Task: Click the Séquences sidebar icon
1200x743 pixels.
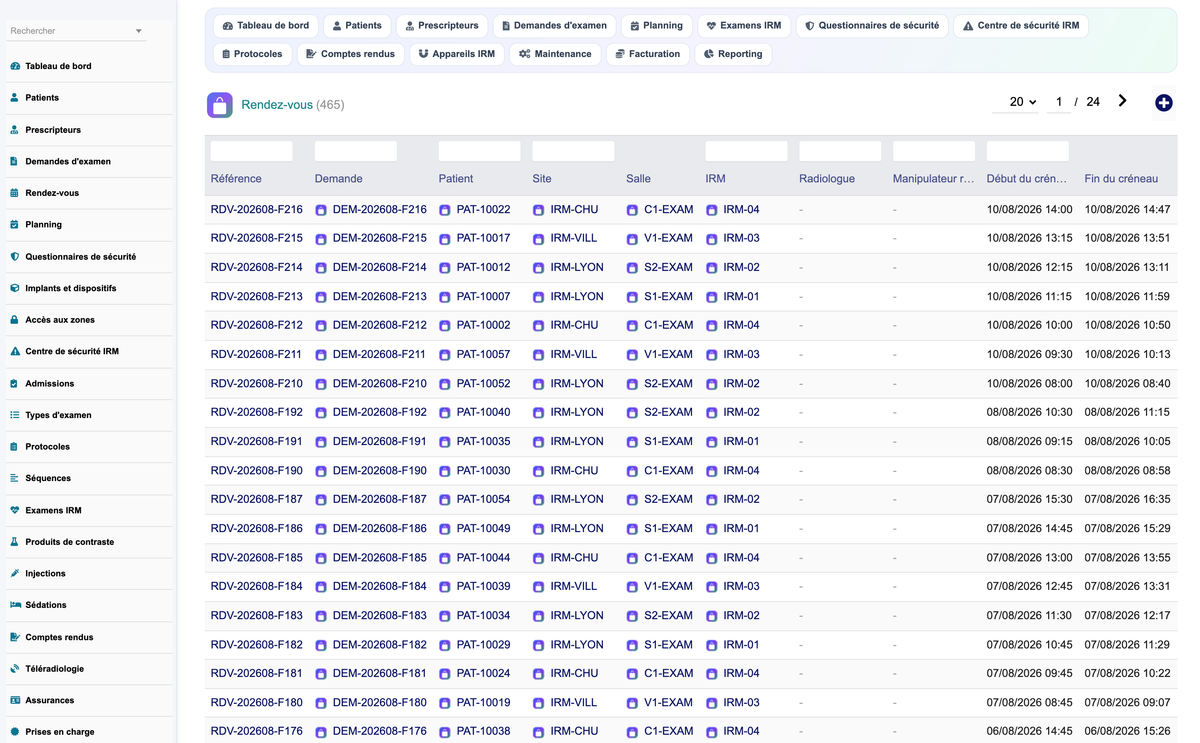Action: point(15,478)
